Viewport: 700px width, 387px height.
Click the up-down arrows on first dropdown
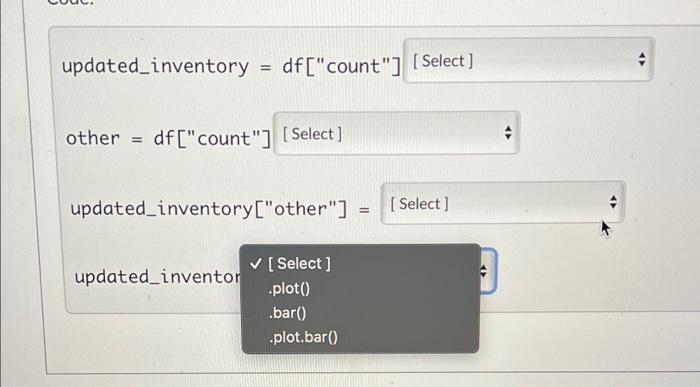click(x=642, y=59)
